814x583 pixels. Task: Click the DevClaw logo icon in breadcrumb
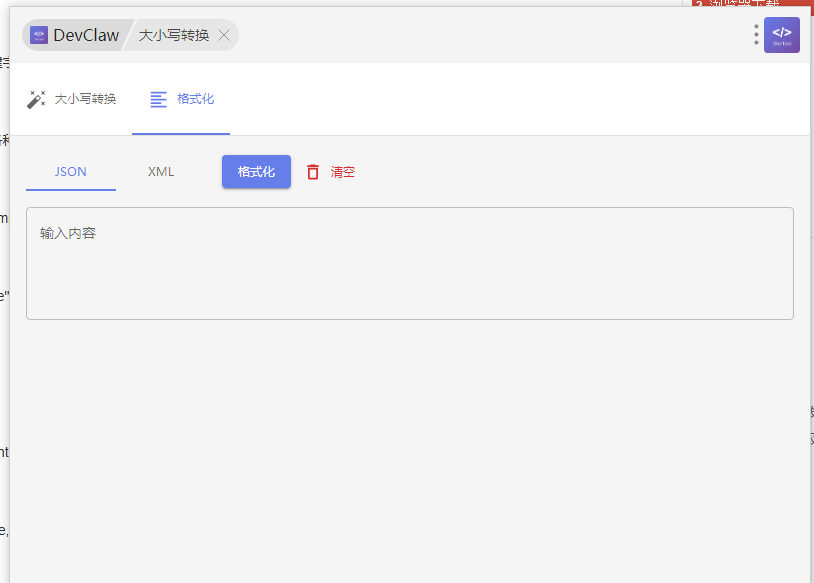39,35
